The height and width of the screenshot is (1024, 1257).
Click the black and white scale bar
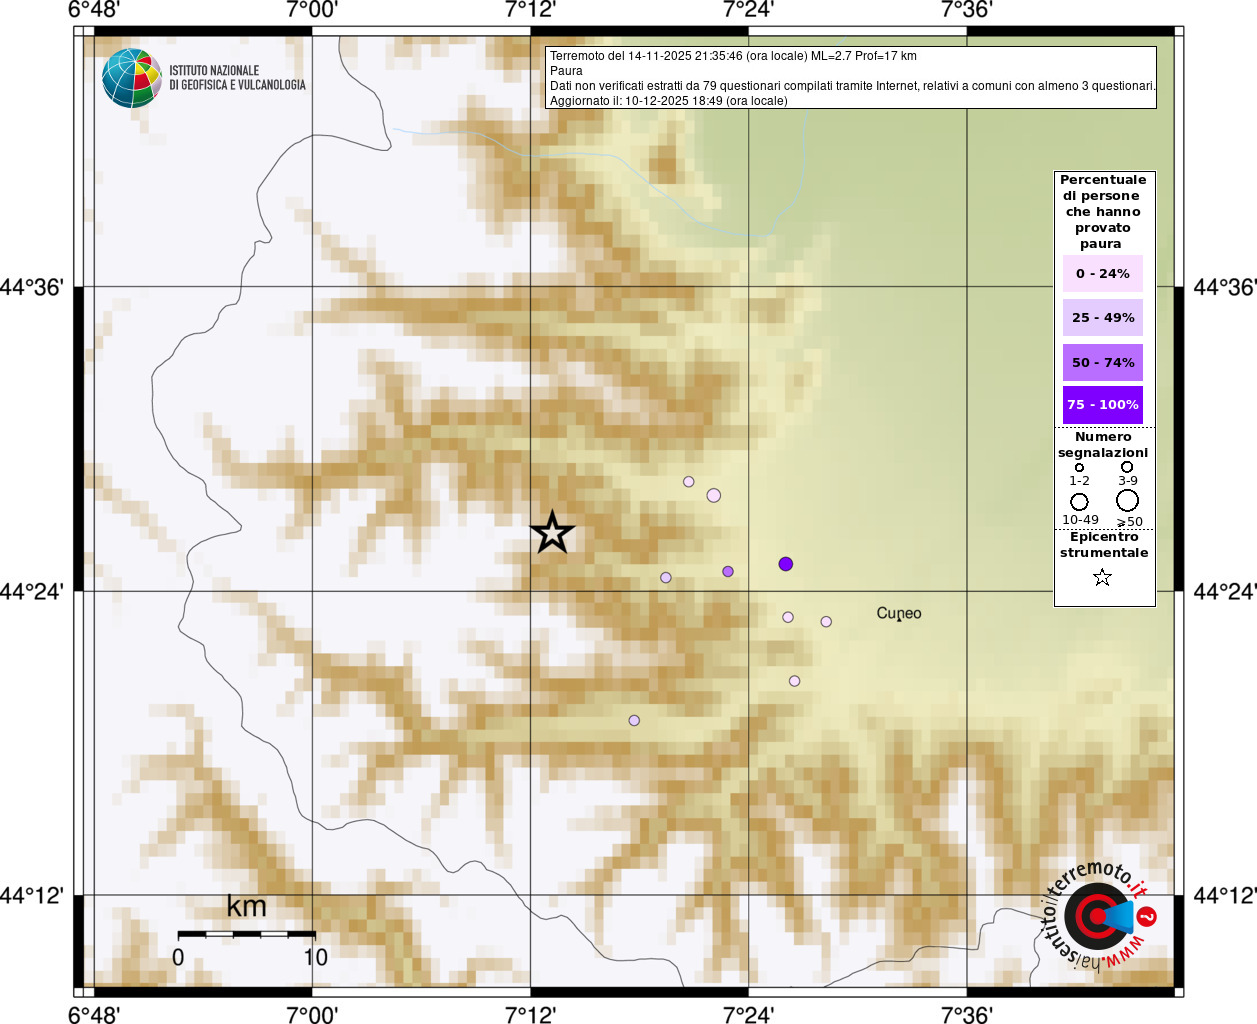pos(247,934)
